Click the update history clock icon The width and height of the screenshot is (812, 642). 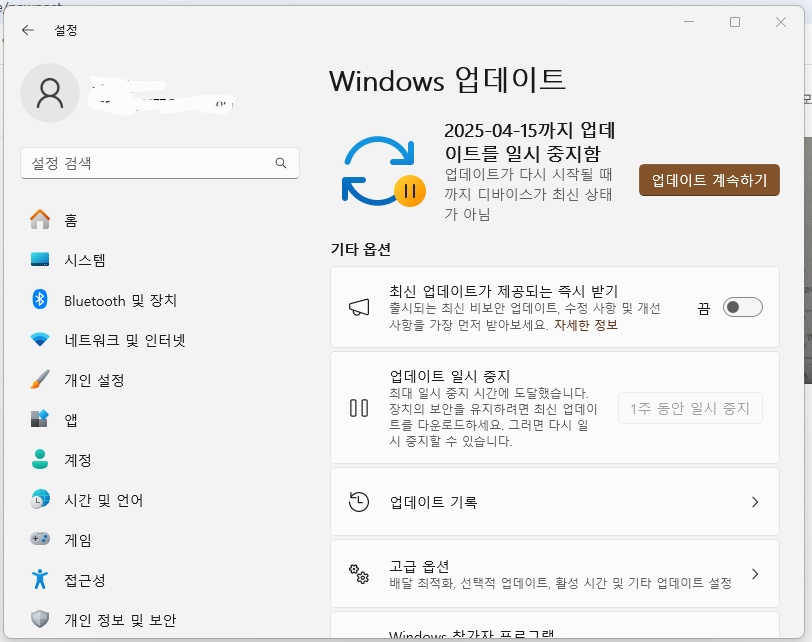click(359, 502)
